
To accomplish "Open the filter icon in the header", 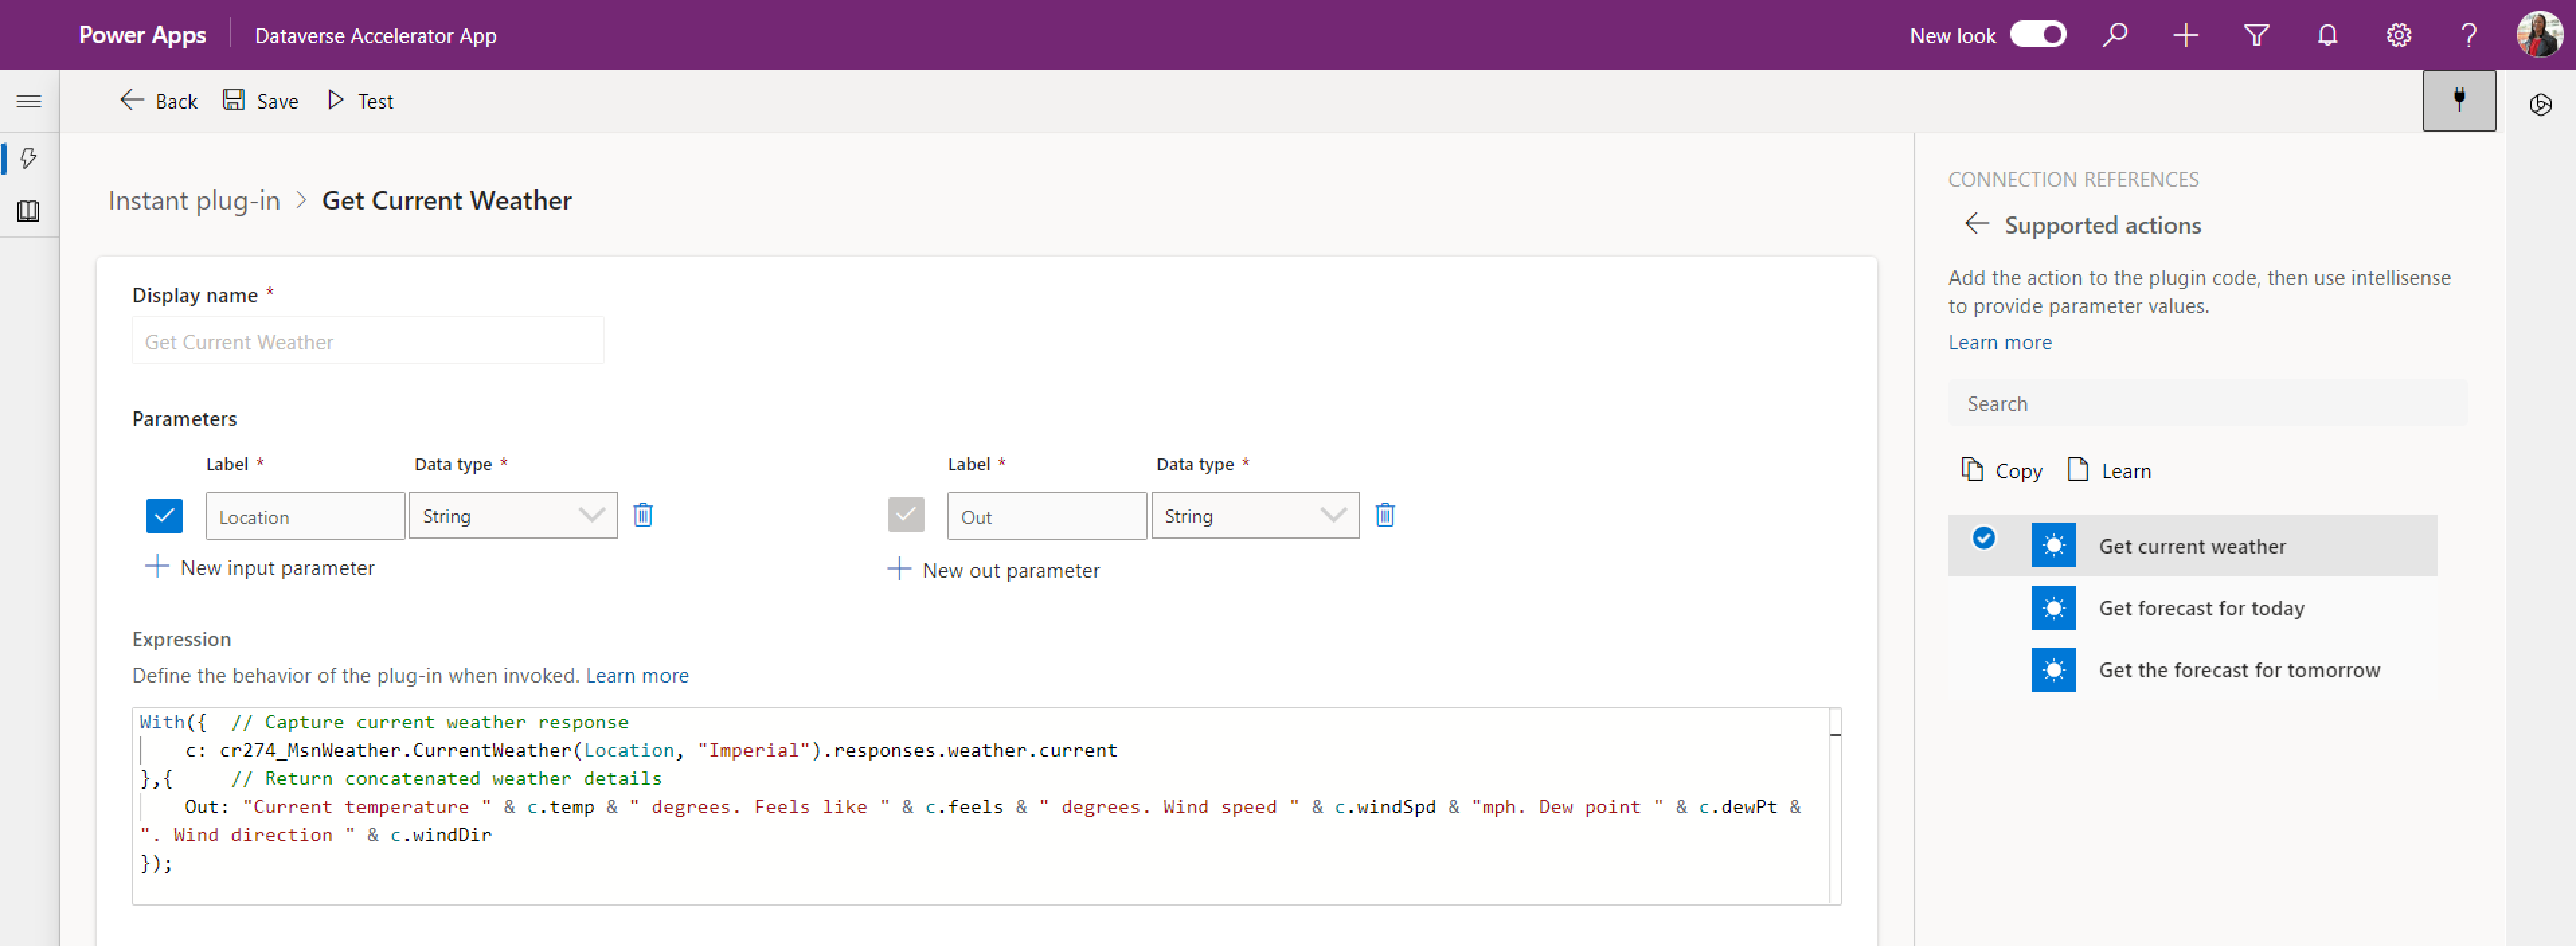I will pos(2256,34).
